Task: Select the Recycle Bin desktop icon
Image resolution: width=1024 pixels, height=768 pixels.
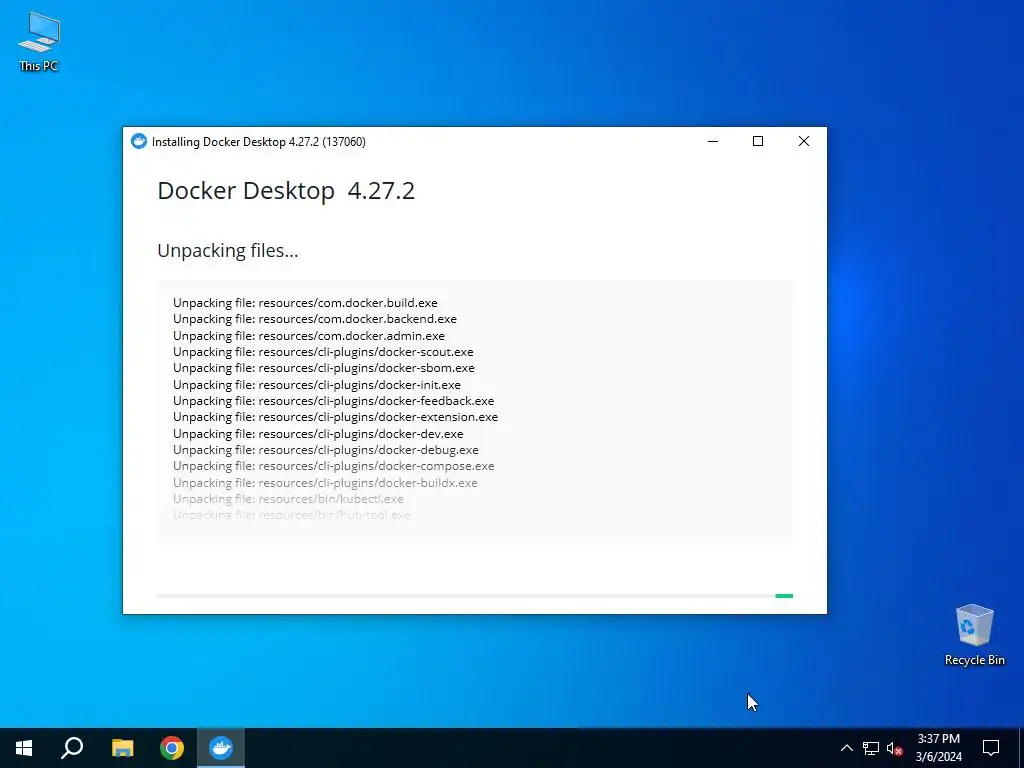Action: pyautogui.click(x=974, y=635)
